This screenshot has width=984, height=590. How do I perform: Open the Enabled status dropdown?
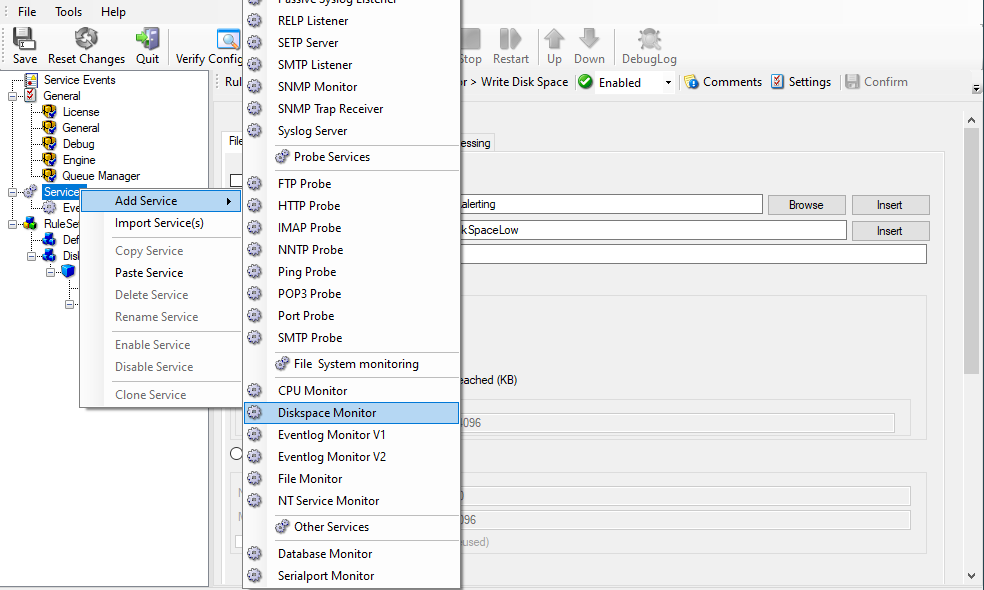click(668, 83)
